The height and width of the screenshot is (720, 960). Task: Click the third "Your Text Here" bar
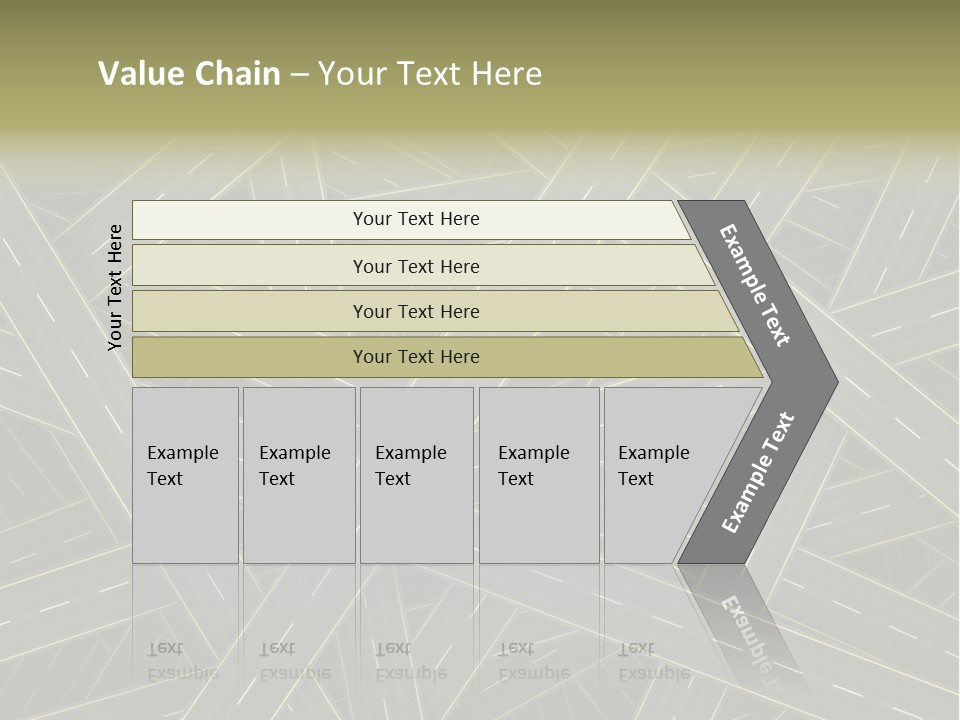415,311
